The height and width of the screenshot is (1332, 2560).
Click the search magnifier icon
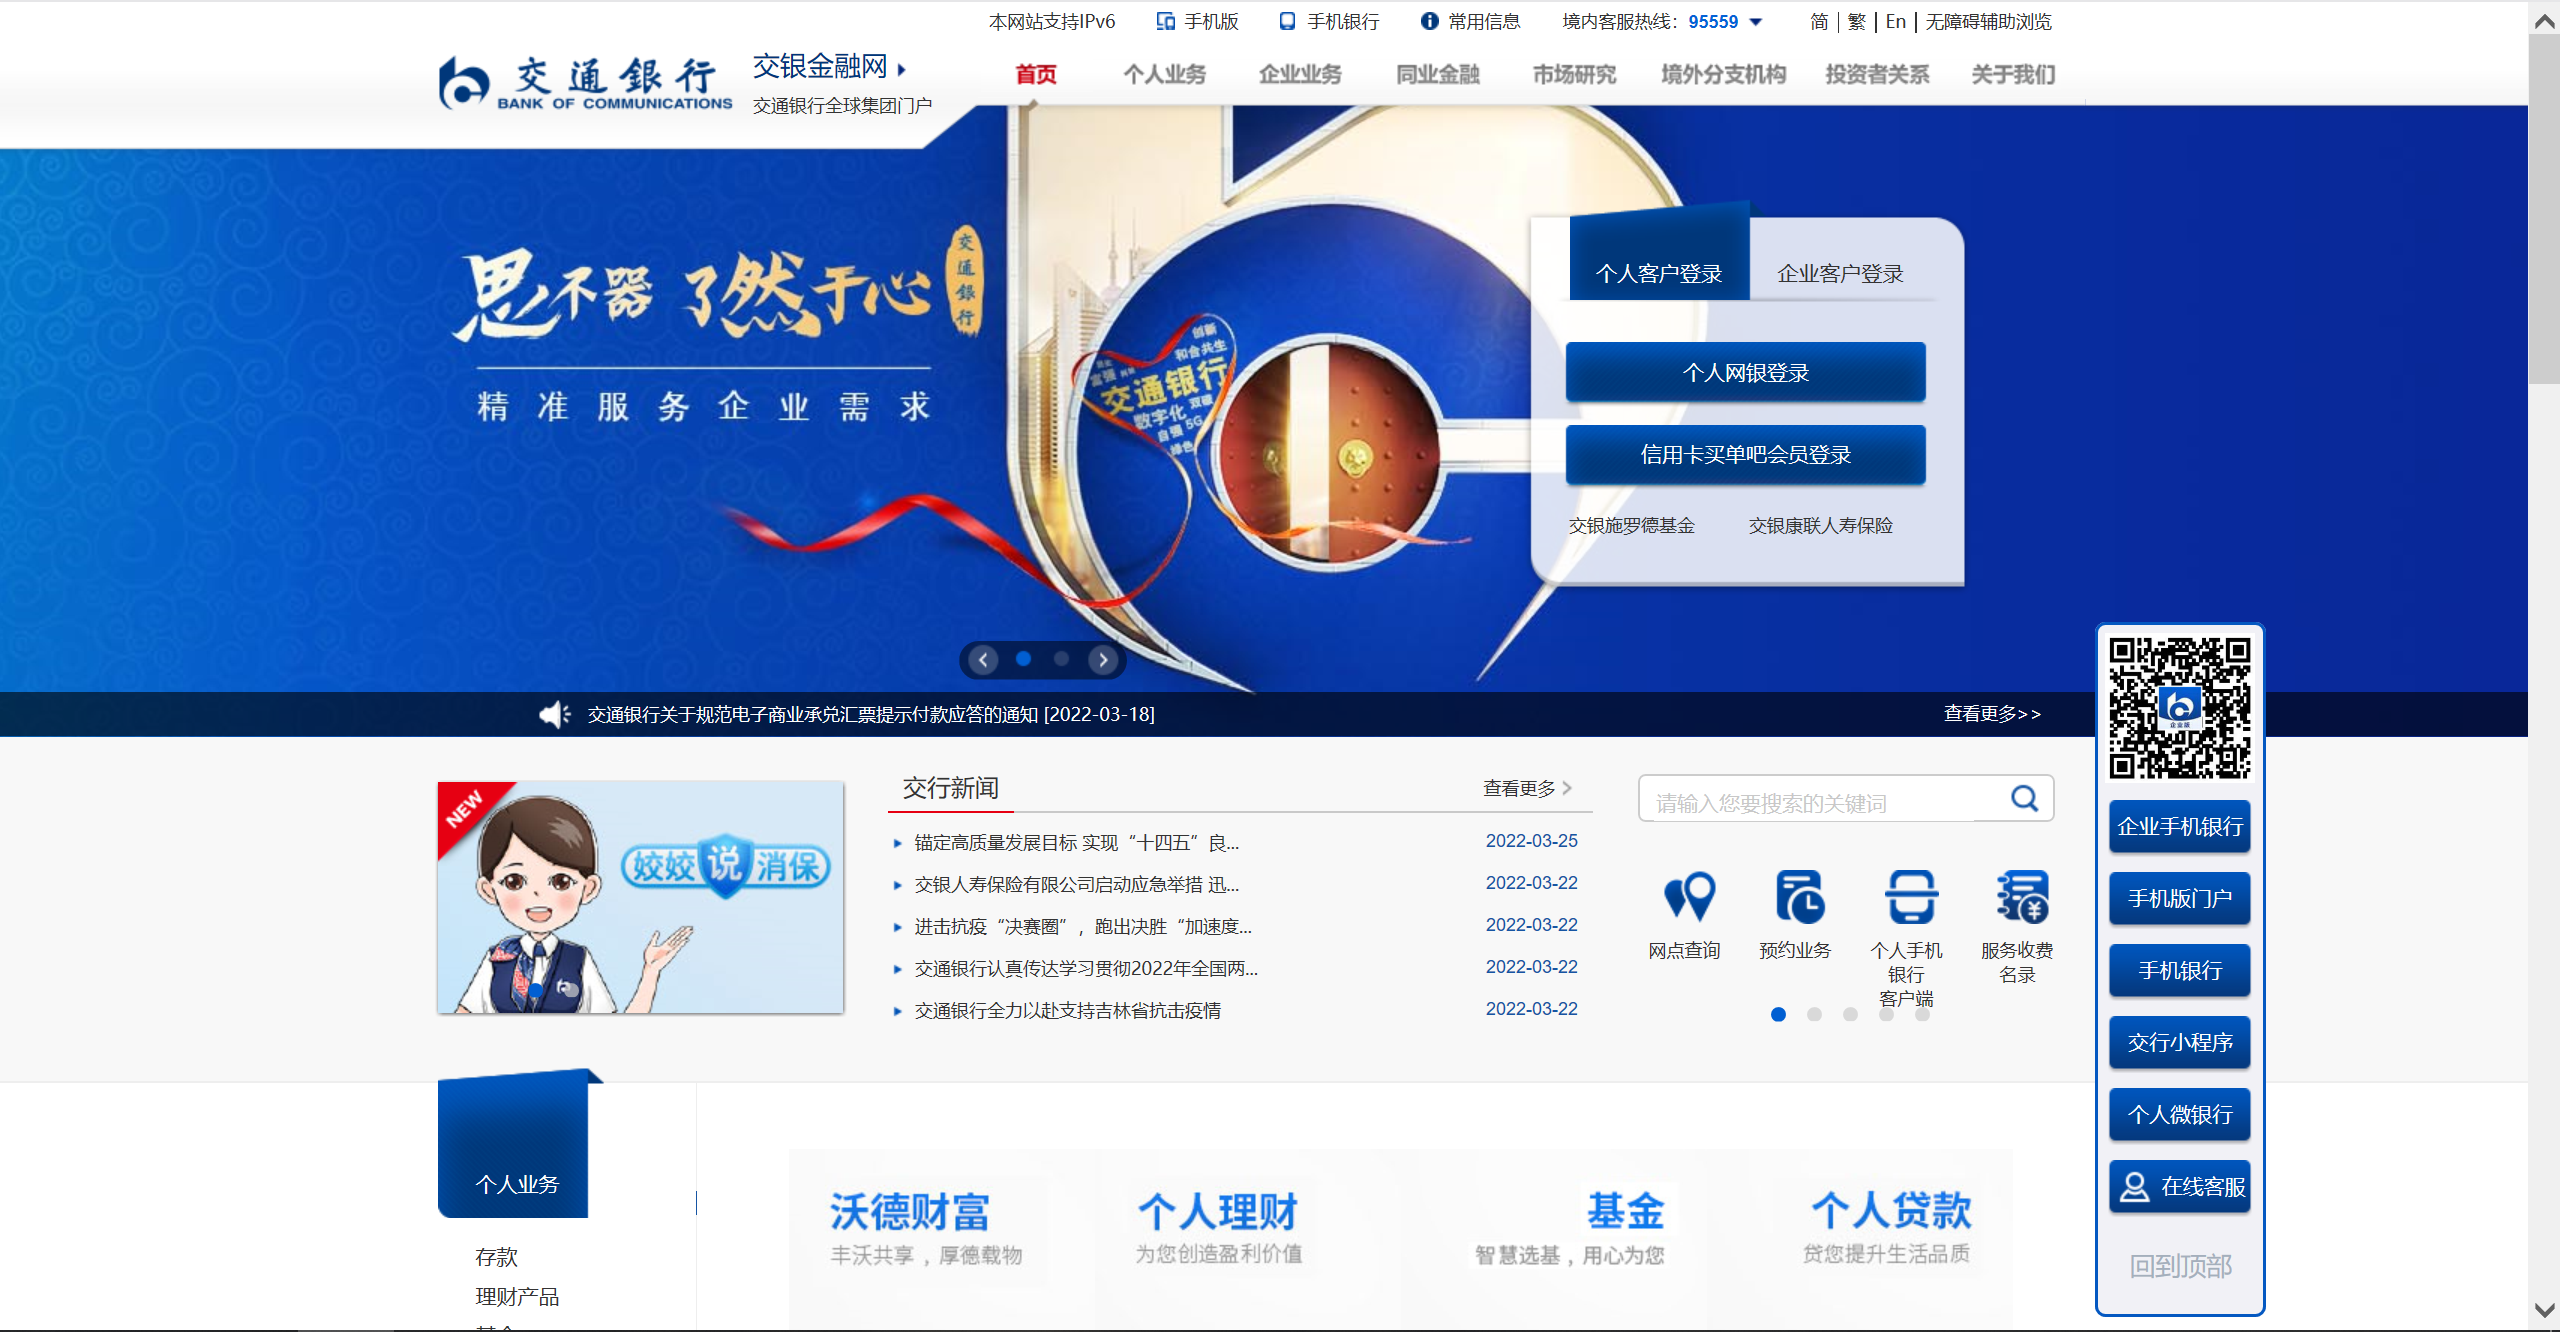click(x=2024, y=798)
